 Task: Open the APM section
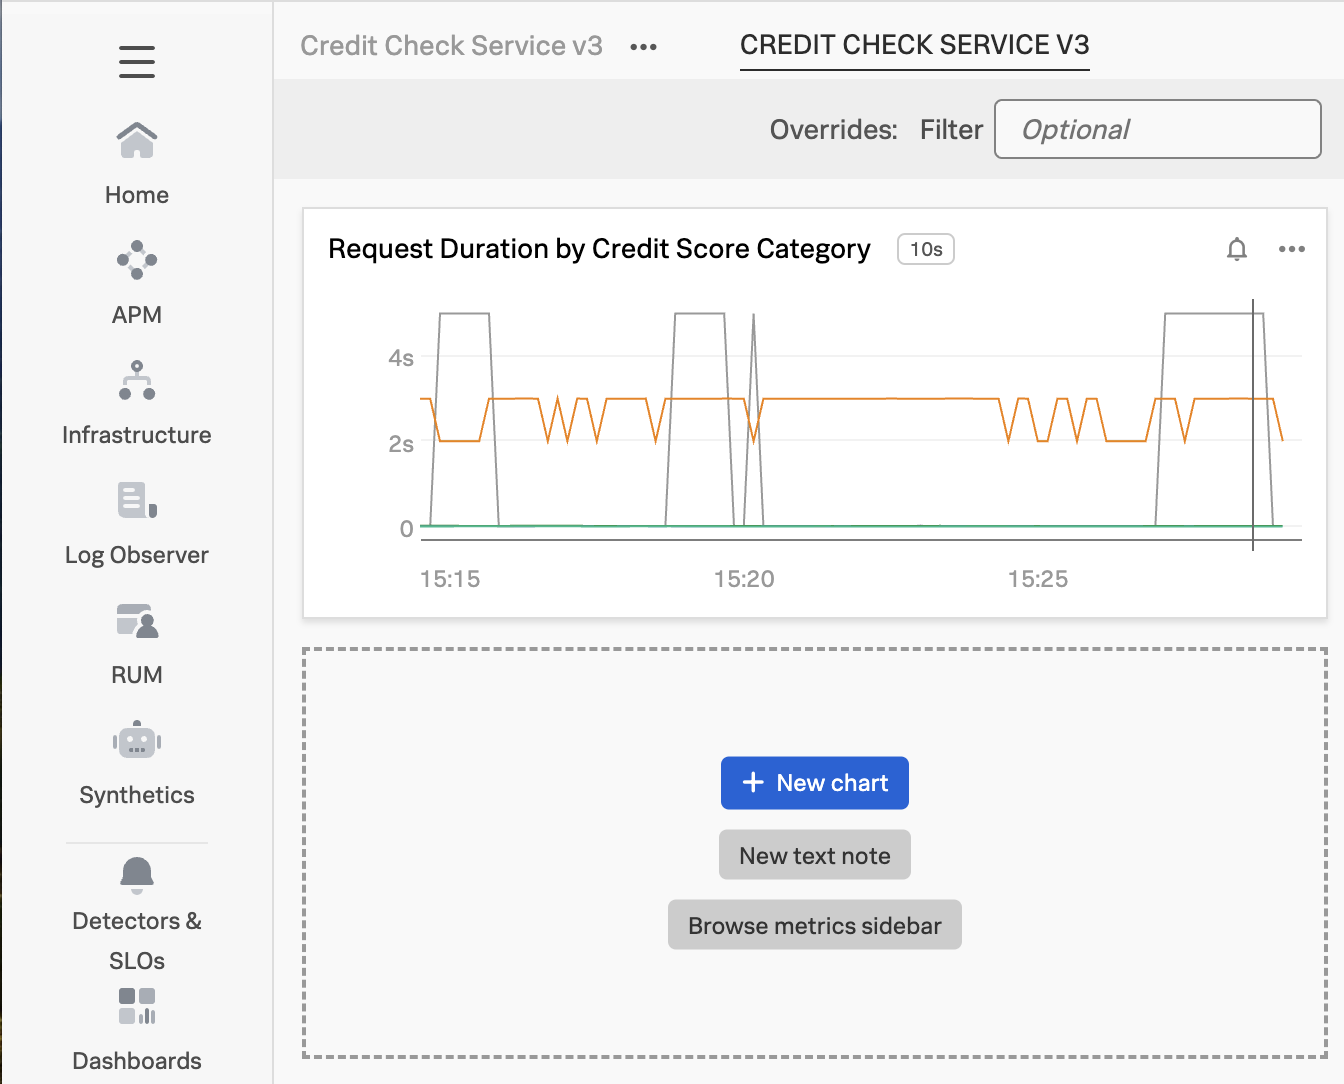click(x=136, y=283)
